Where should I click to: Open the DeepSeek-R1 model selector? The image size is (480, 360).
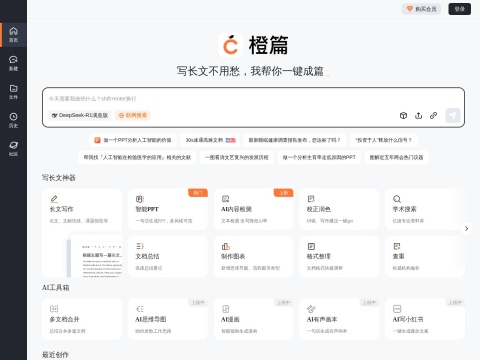point(80,115)
